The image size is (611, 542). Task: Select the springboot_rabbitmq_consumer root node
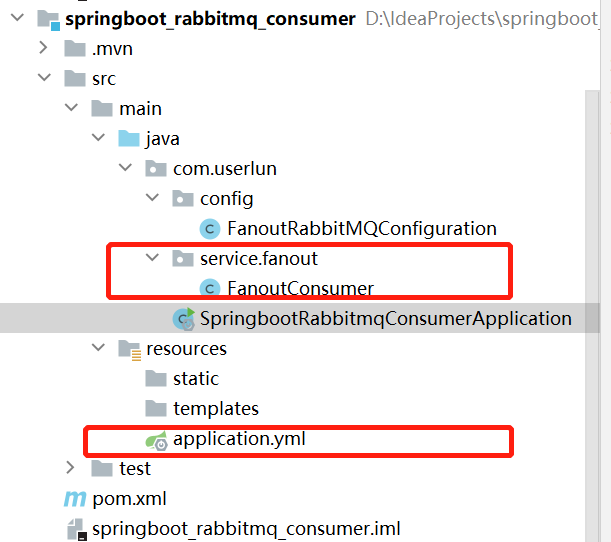(x=210, y=19)
